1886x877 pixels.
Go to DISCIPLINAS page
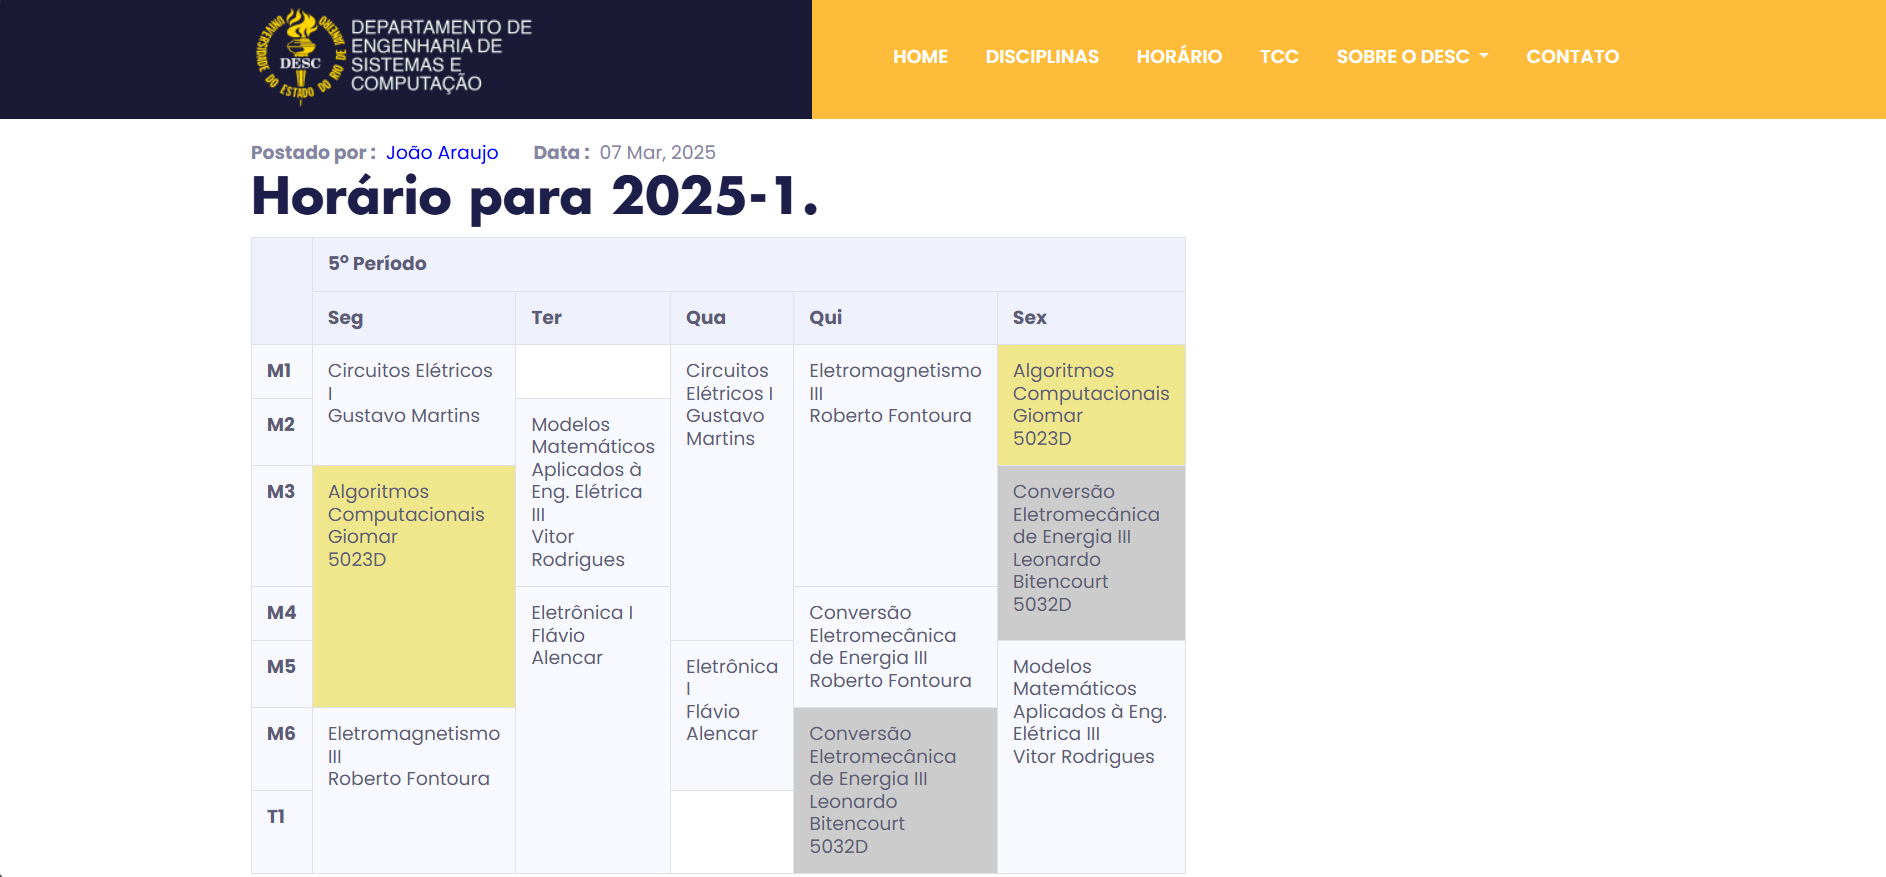click(x=1042, y=57)
